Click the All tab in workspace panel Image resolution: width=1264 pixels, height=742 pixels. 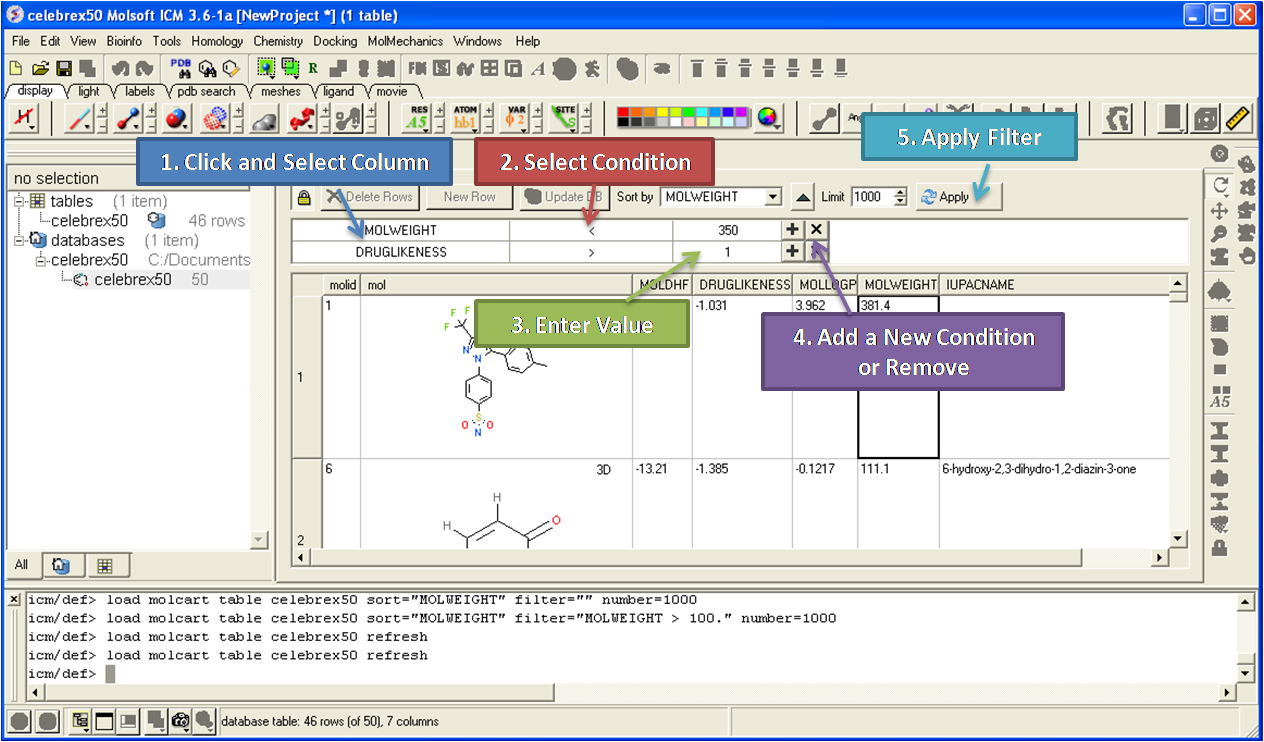(21, 566)
